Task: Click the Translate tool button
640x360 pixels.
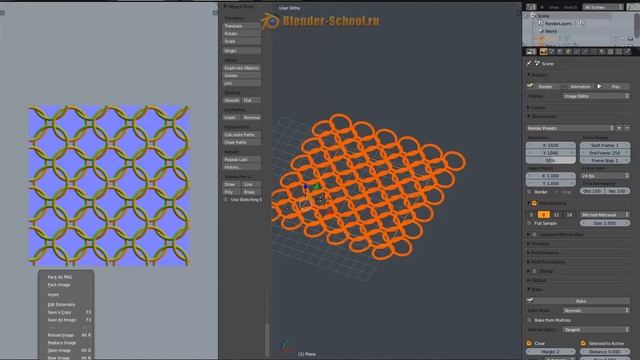Action: tap(242, 26)
